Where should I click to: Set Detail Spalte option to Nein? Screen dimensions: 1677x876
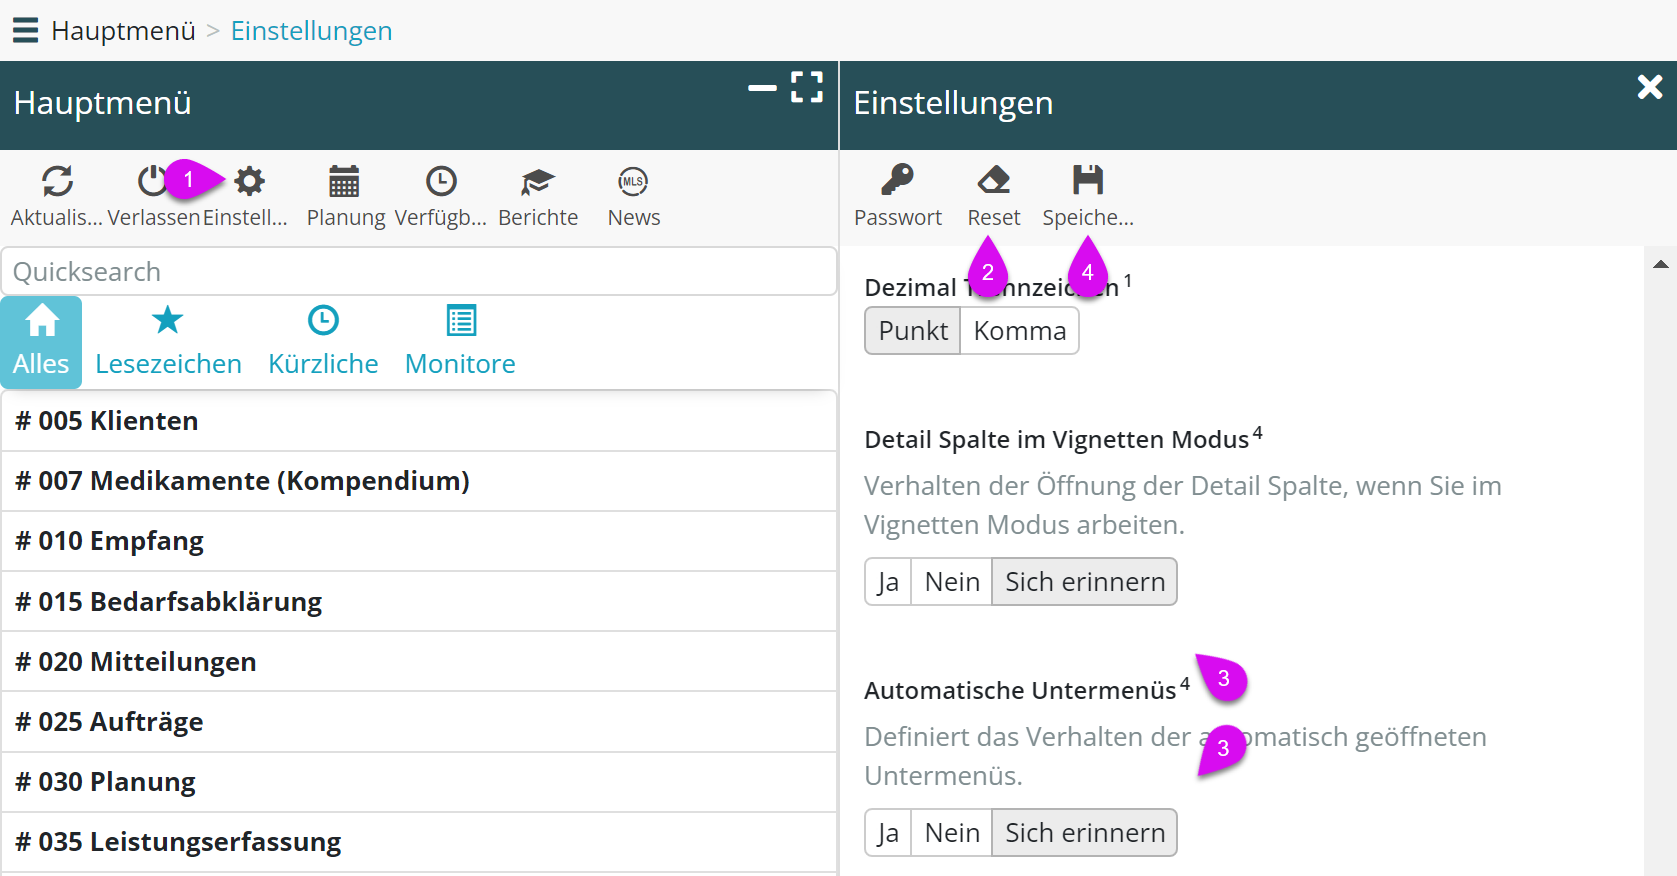tap(951, 582)
